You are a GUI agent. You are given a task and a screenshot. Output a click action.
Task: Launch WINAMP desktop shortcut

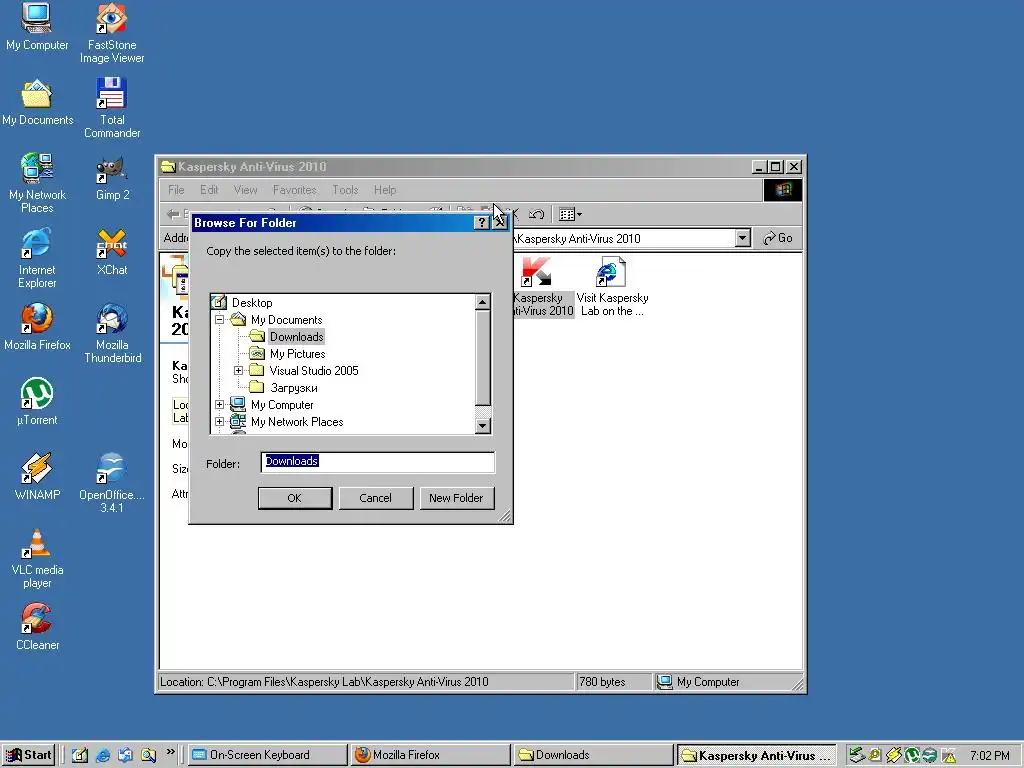pyautogui.click(x=37, y=477)
